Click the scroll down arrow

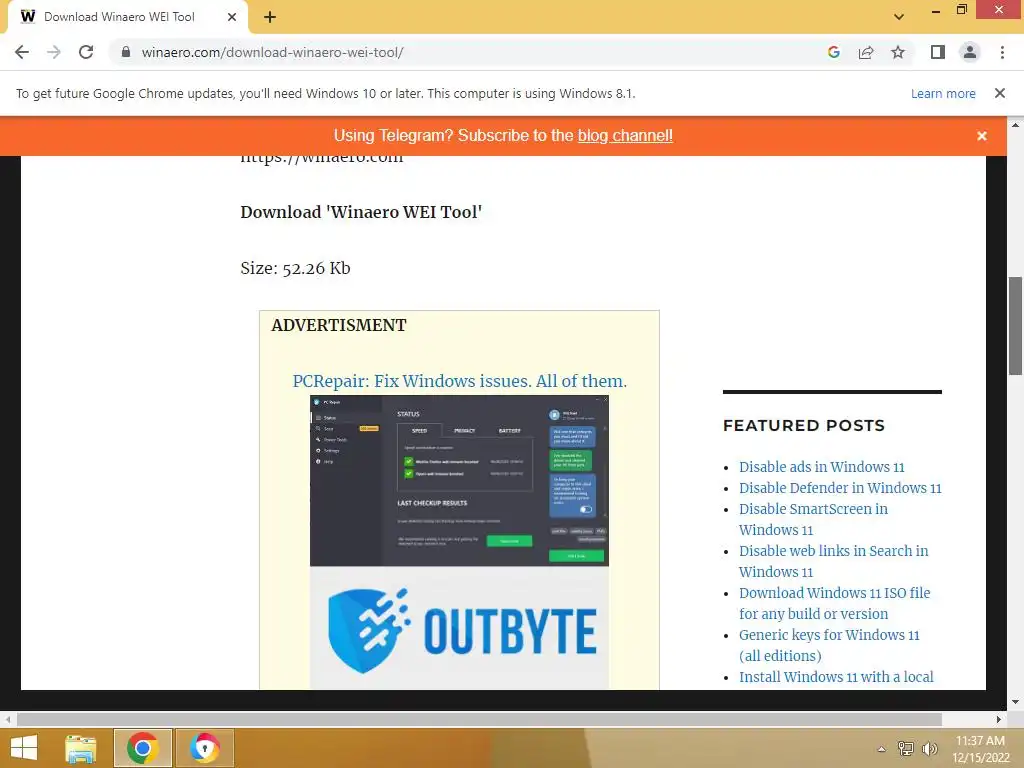pos(1015,703)
